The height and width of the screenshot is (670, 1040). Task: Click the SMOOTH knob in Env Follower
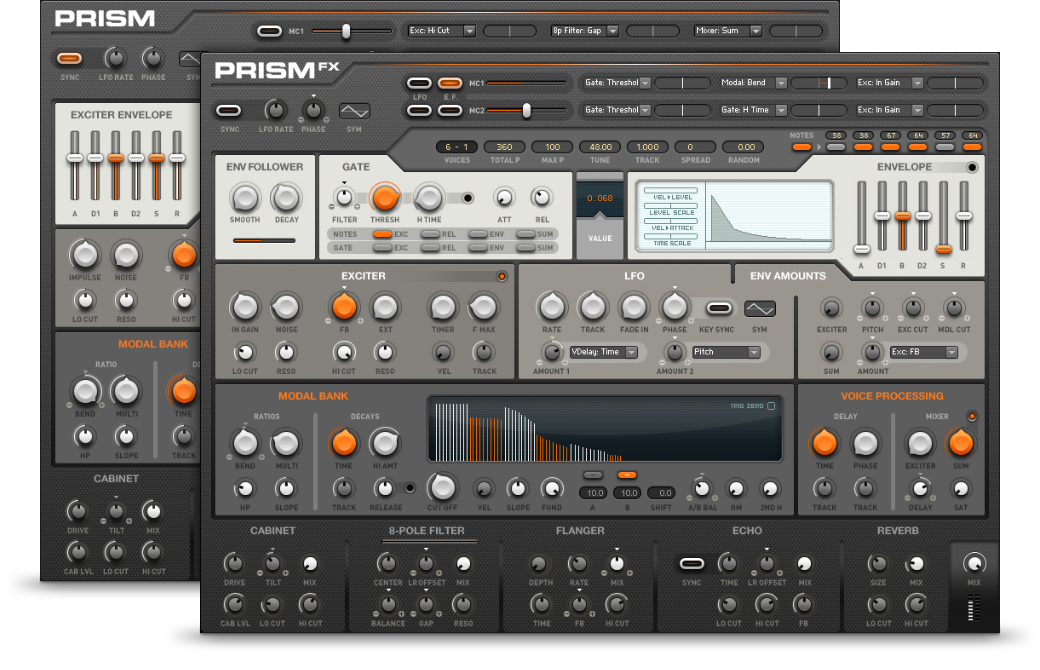tap(245, 198)
